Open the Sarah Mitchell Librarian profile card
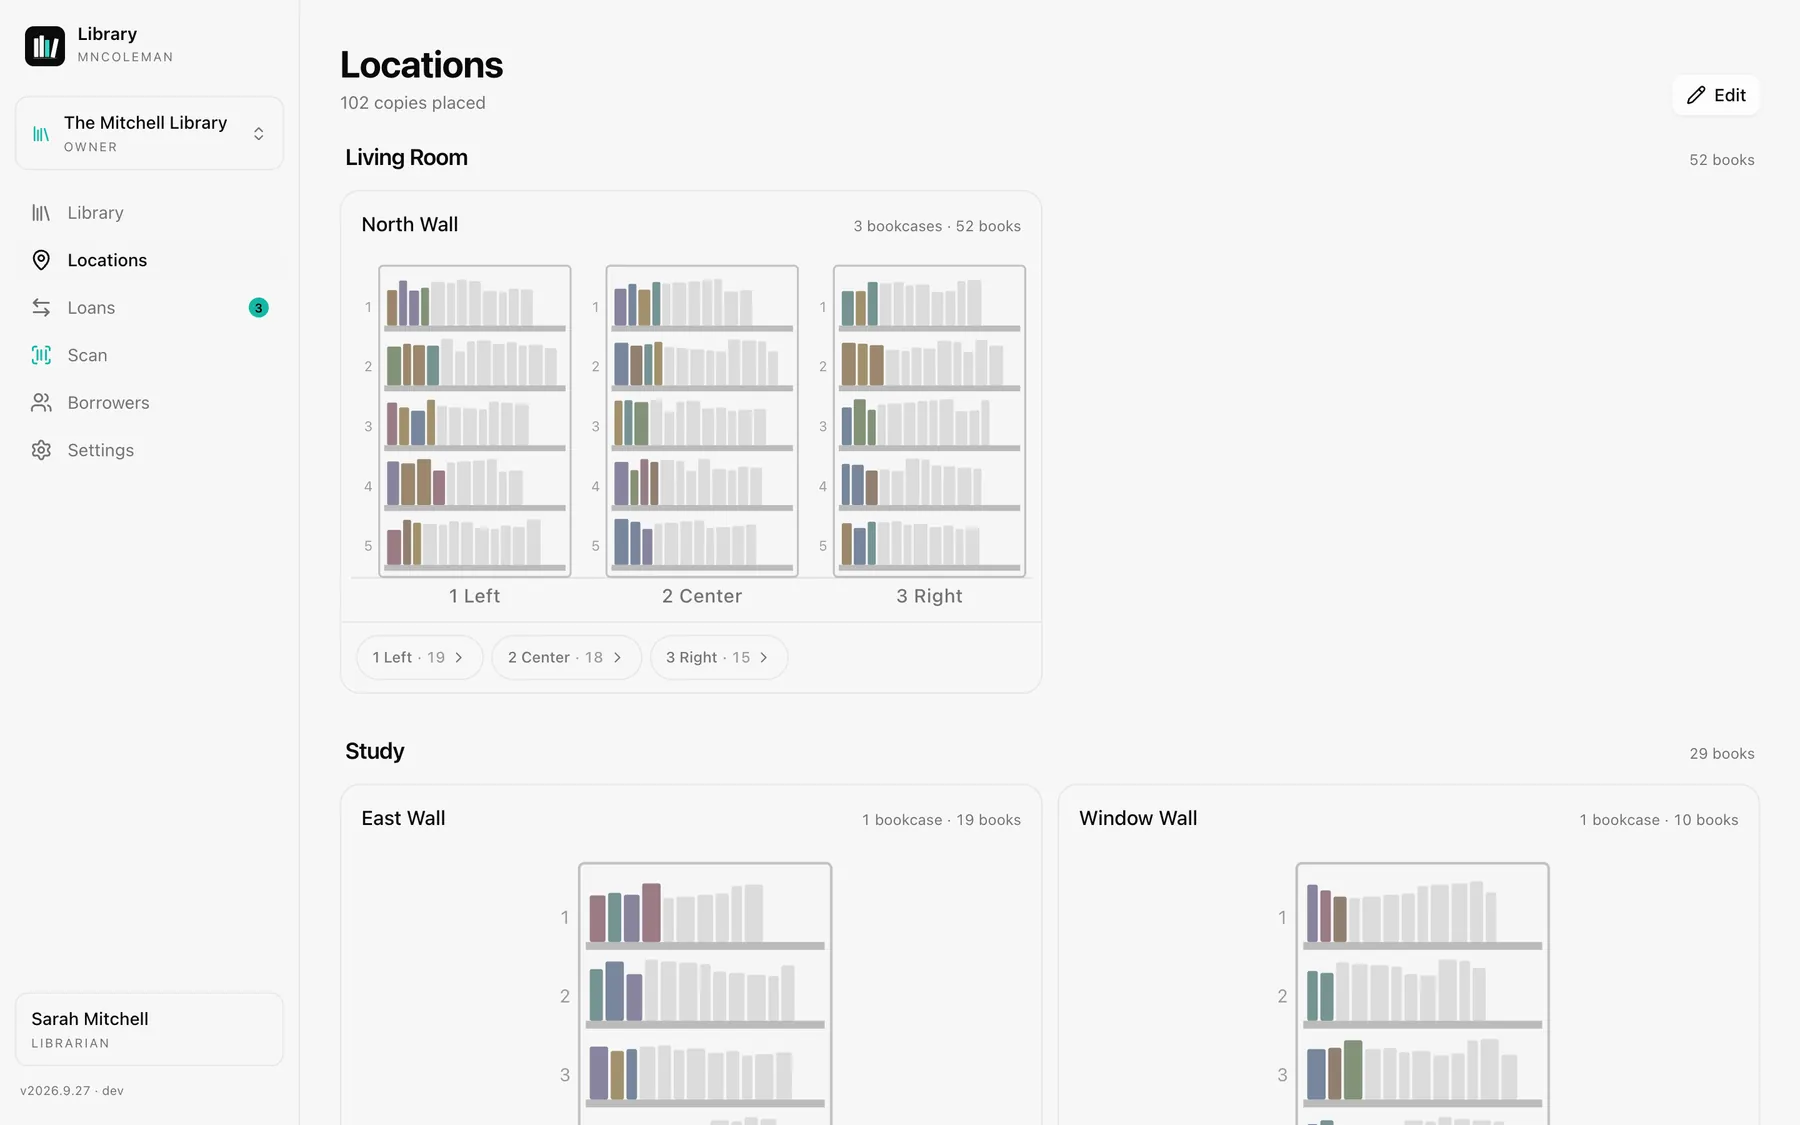This screenshot has height=1125, width=1800. point(150,1029)
